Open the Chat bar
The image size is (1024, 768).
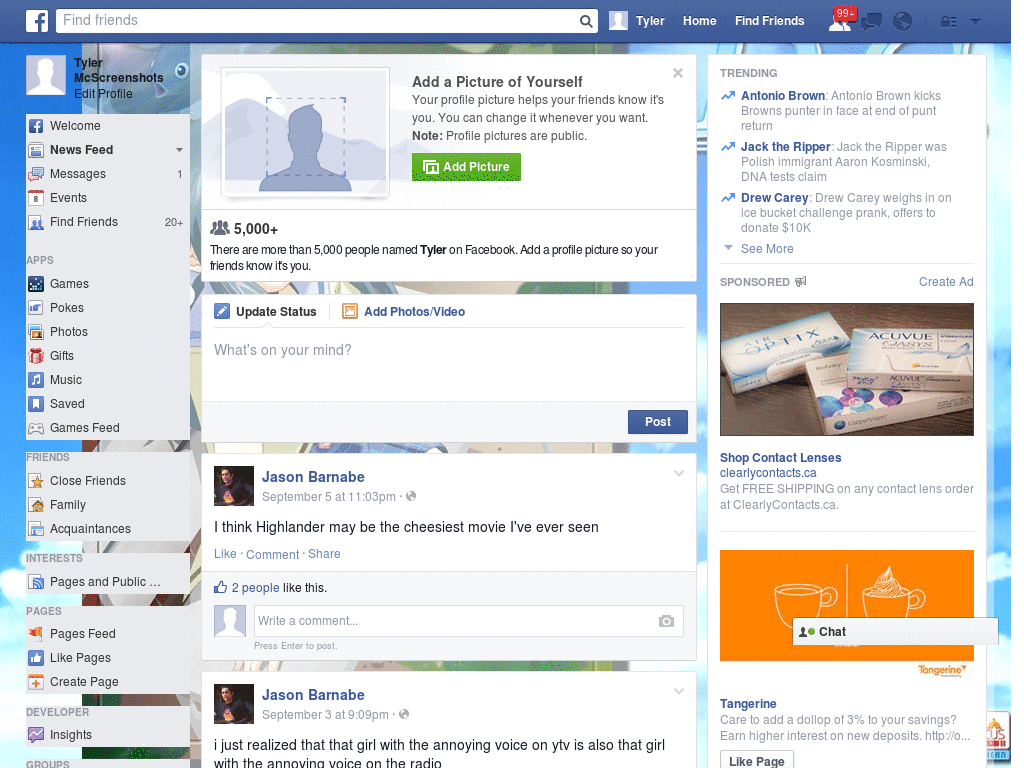point(895,632)
